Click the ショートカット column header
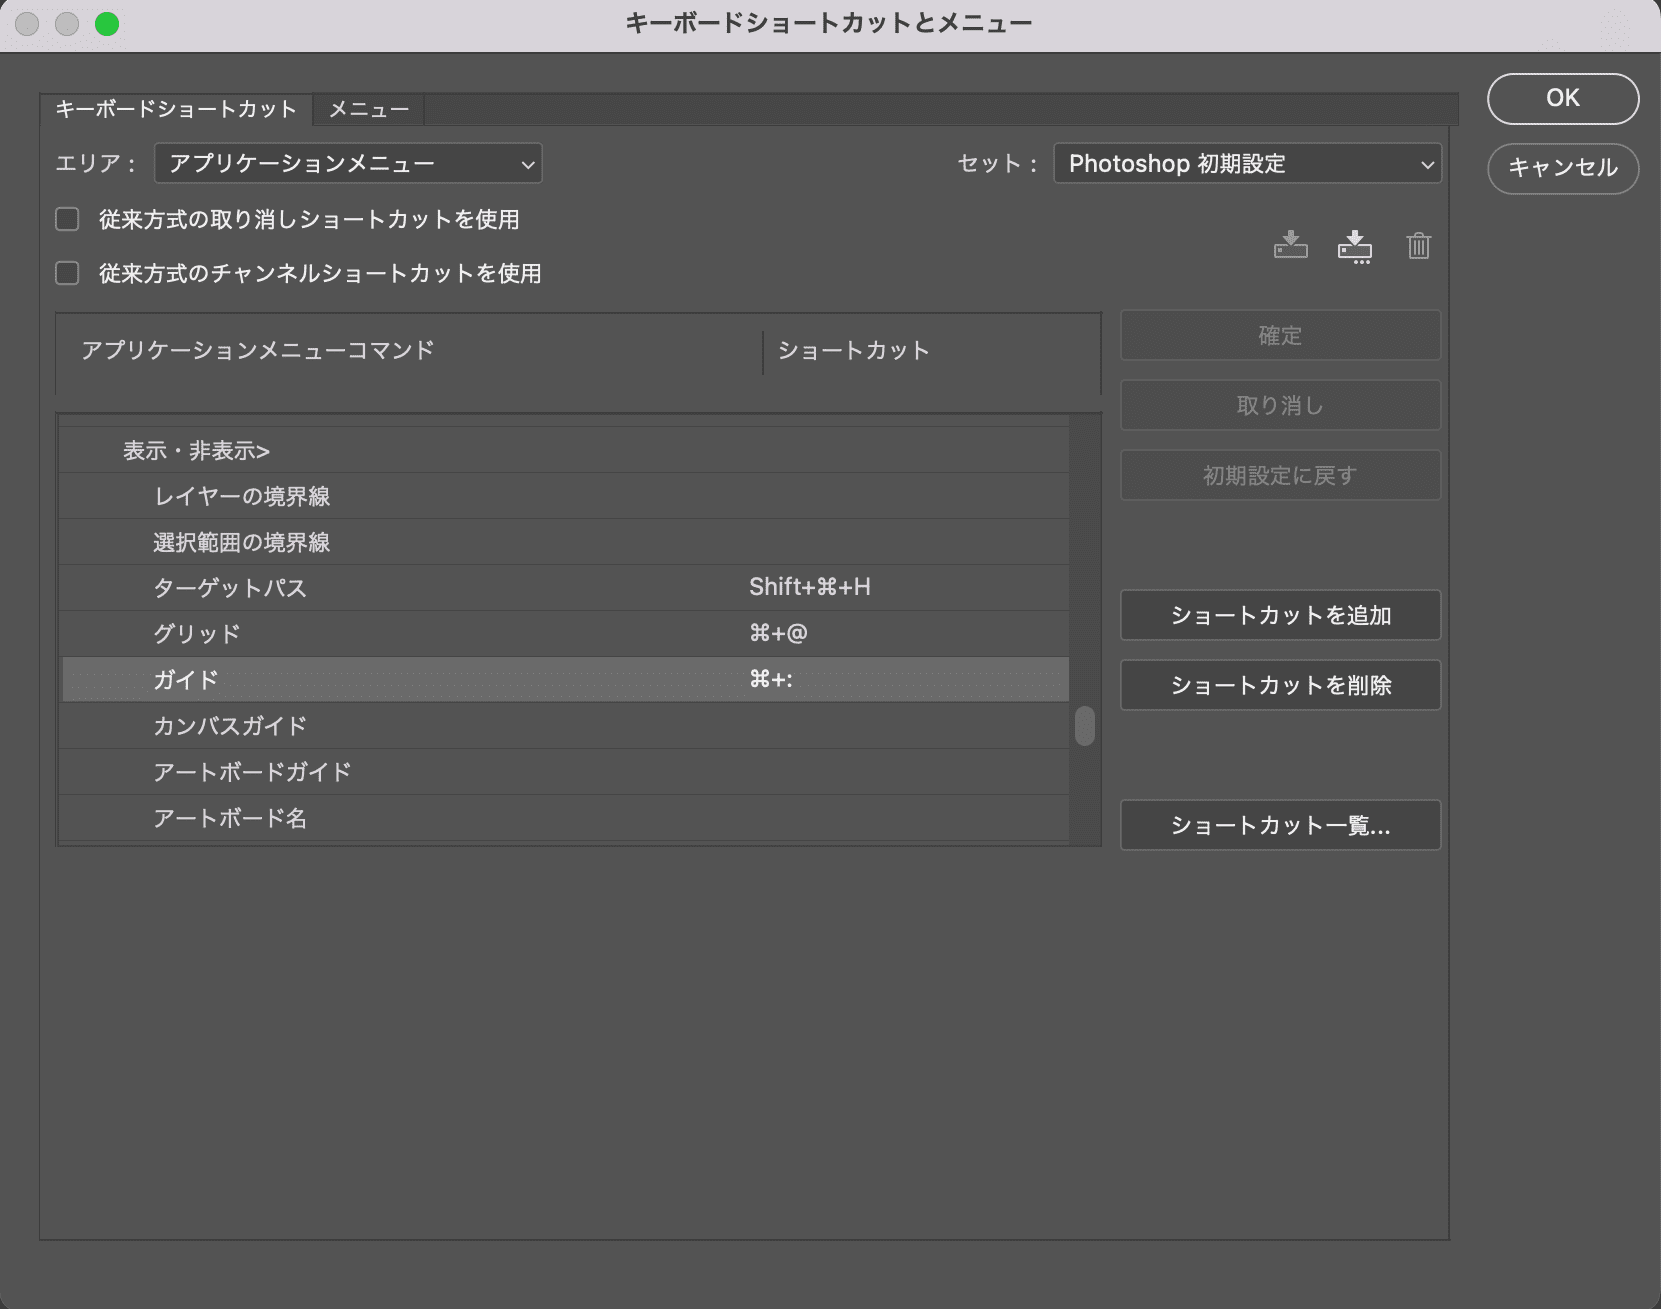1661x1309 pixels. click(854, 350)
